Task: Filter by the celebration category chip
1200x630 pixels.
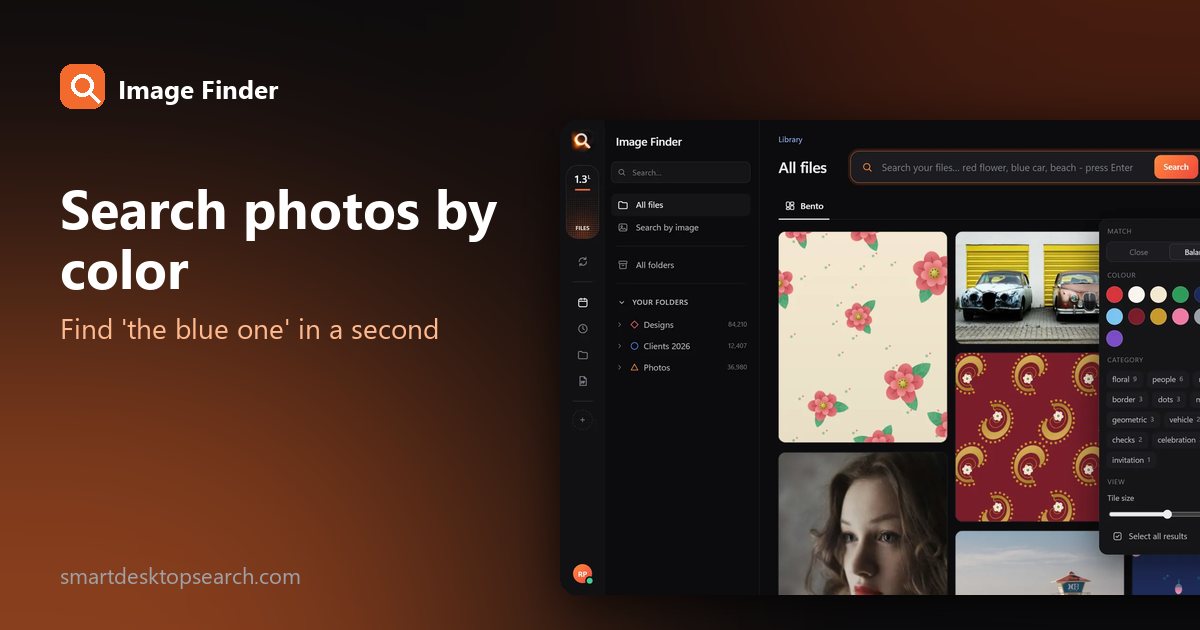Action: [x=1176, y=440]
